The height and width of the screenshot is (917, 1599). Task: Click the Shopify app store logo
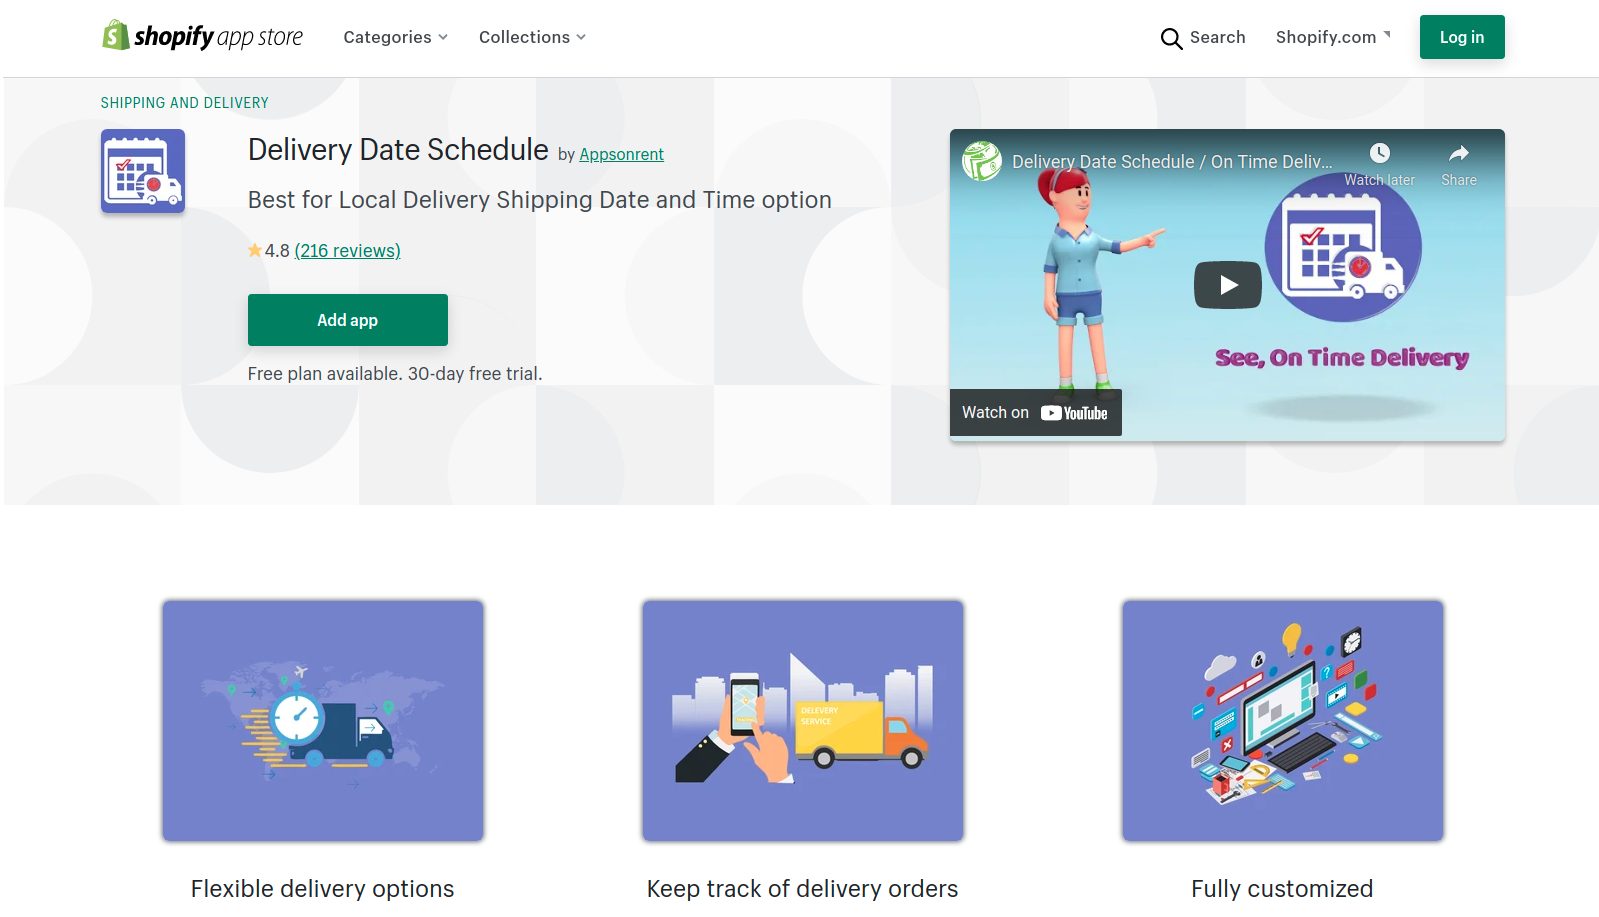pos(202,36)
